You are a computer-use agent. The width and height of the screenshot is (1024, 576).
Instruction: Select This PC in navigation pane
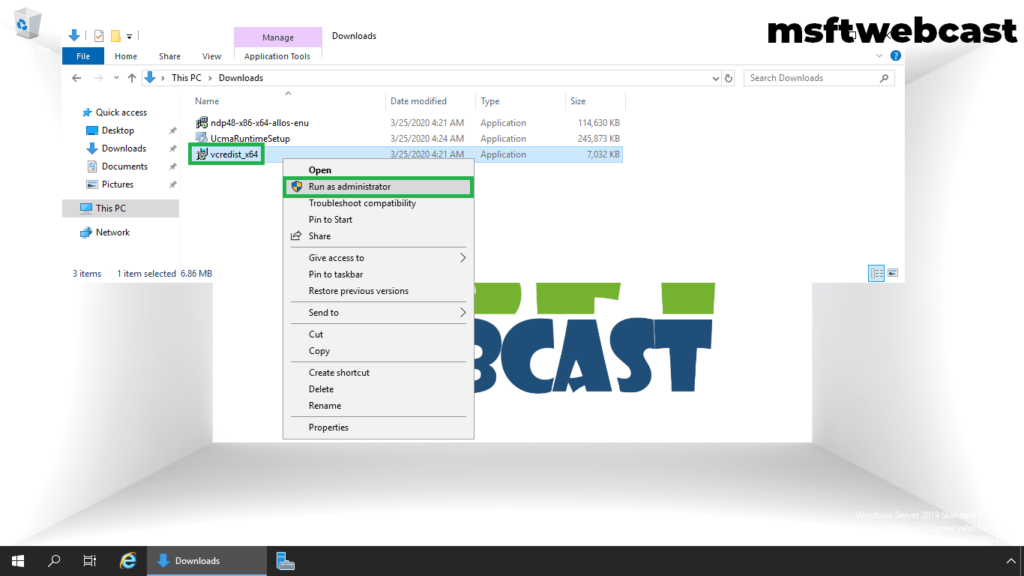[x=110, y=208]
